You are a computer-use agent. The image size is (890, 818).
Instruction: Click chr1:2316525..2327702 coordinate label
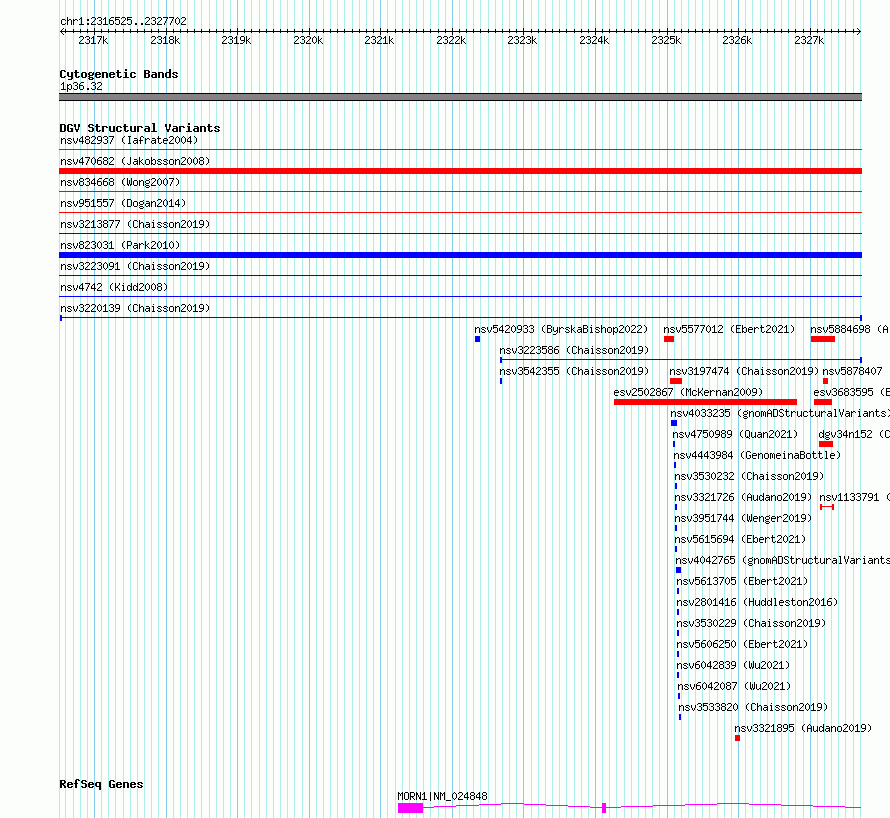(x=123, y=21)
